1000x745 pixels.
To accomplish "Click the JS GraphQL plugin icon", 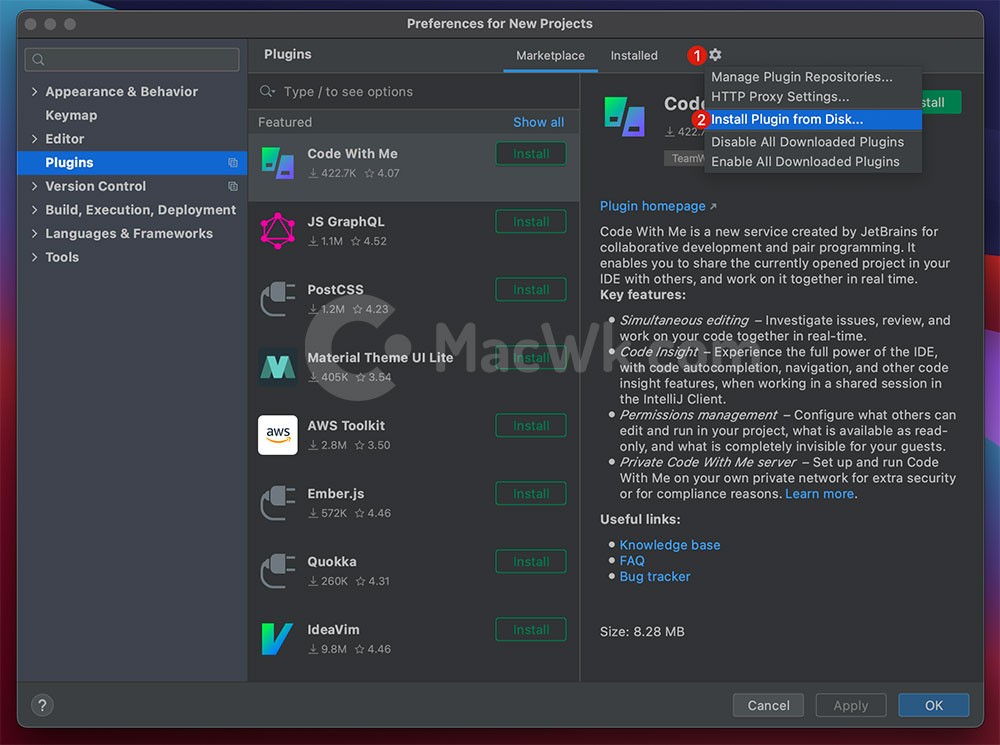I will tap(277, 231).
